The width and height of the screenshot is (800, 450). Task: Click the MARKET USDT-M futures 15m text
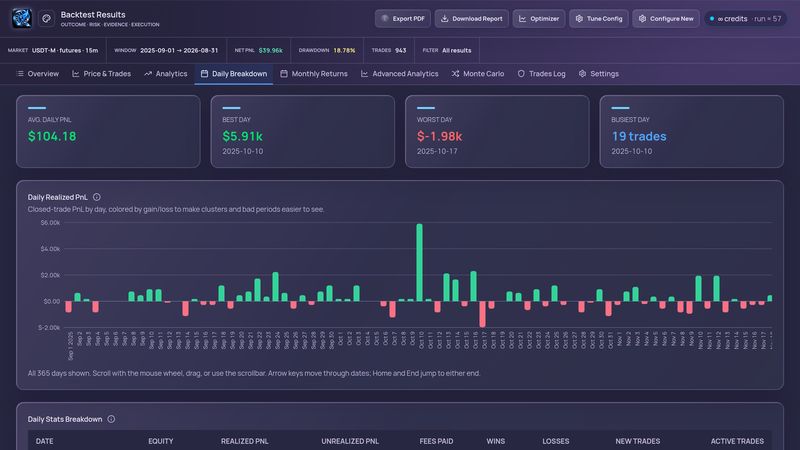tap(65, 51)
